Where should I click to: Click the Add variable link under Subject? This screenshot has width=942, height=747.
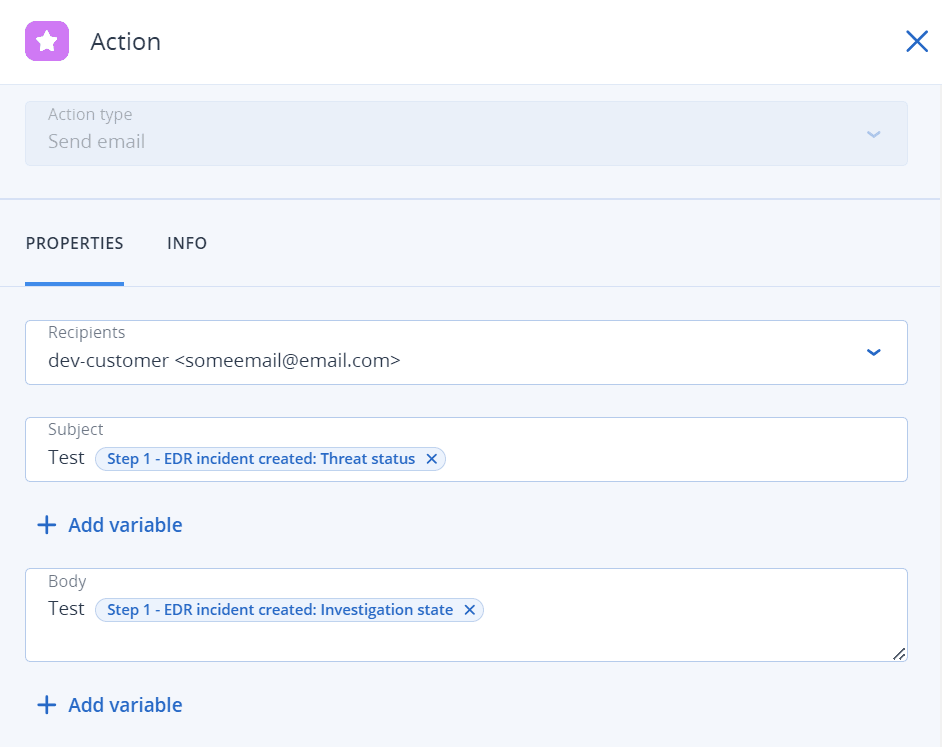coord(125,525)
